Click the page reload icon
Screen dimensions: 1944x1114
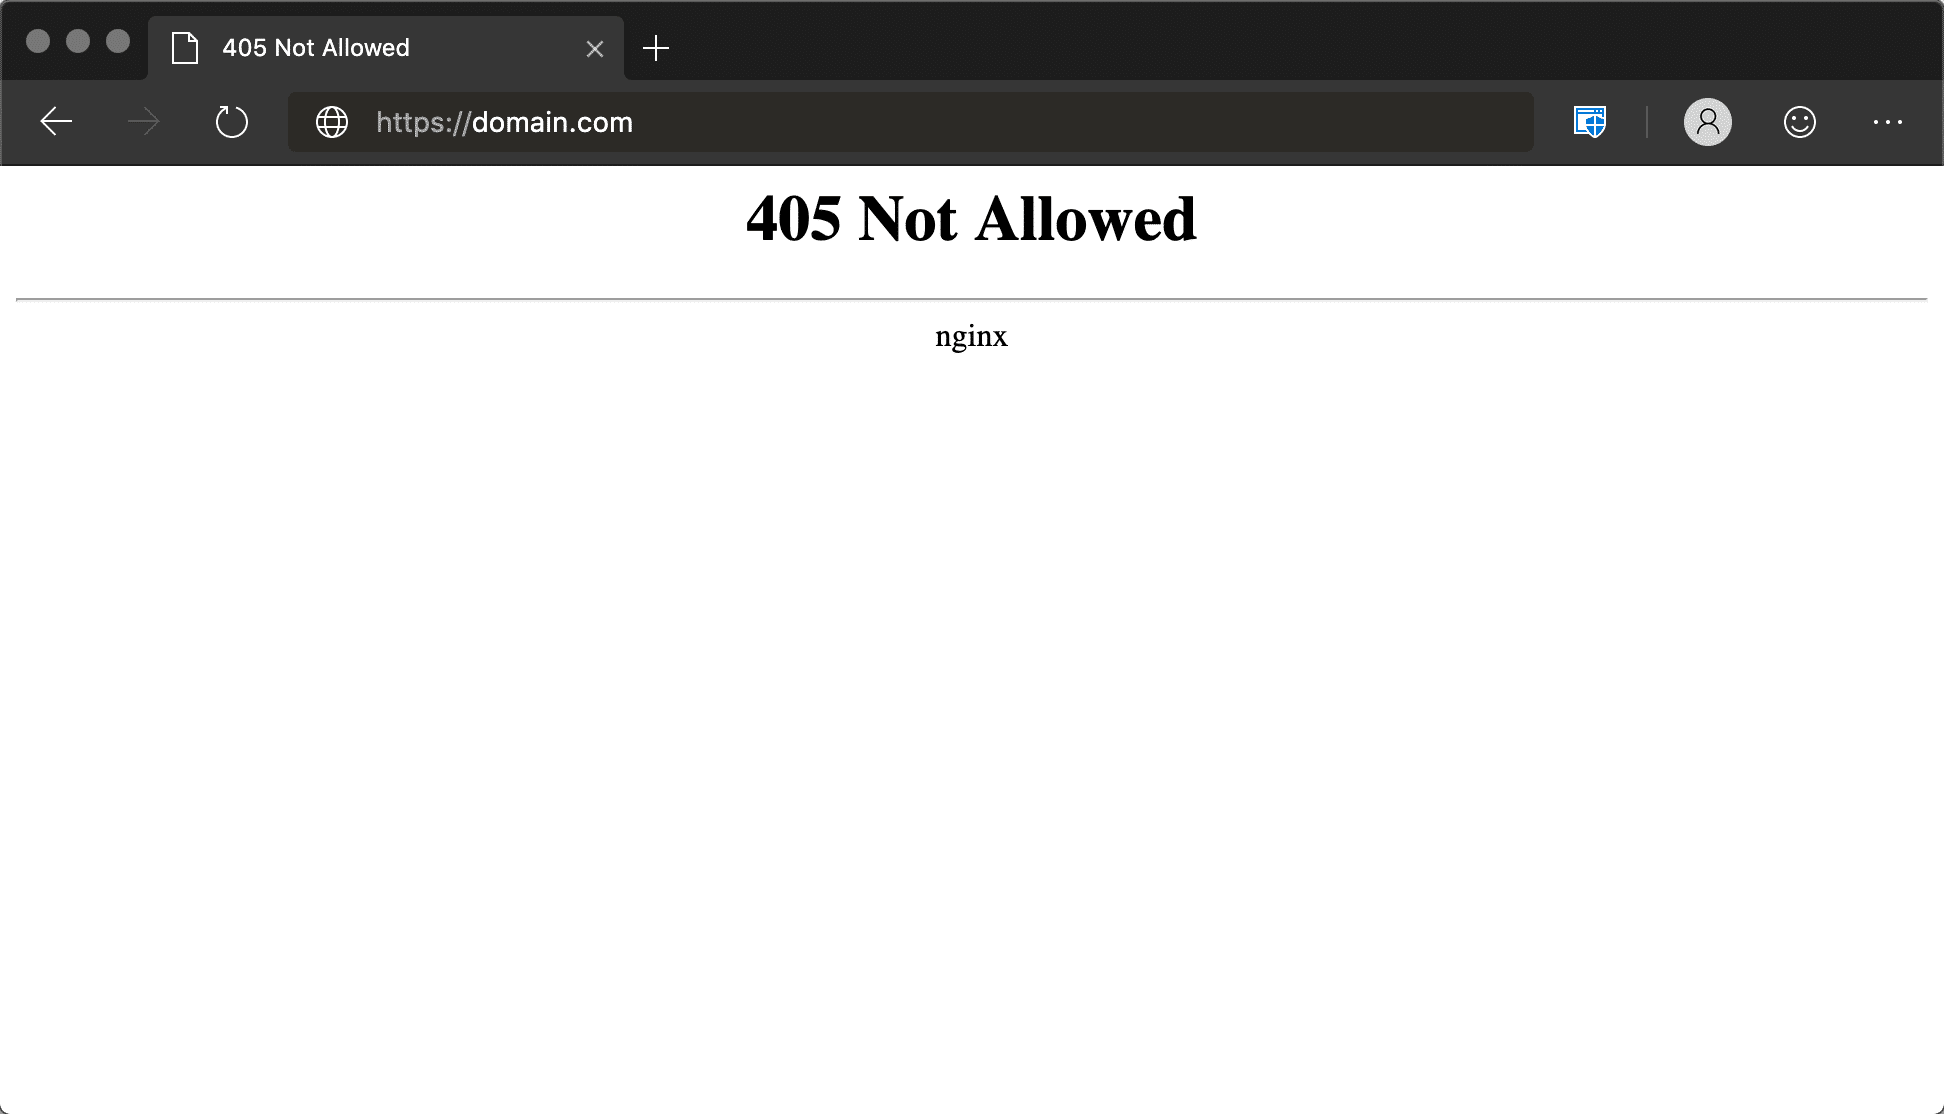coord(232,123)
